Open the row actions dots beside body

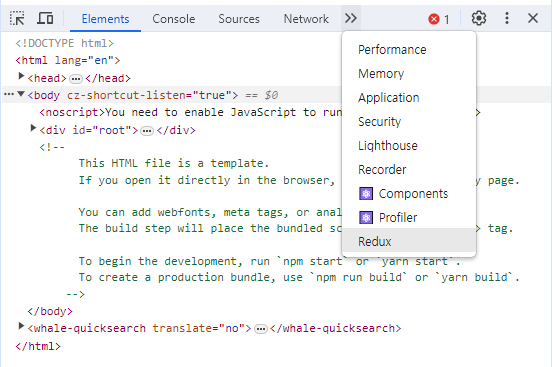[x=9, y=94]
